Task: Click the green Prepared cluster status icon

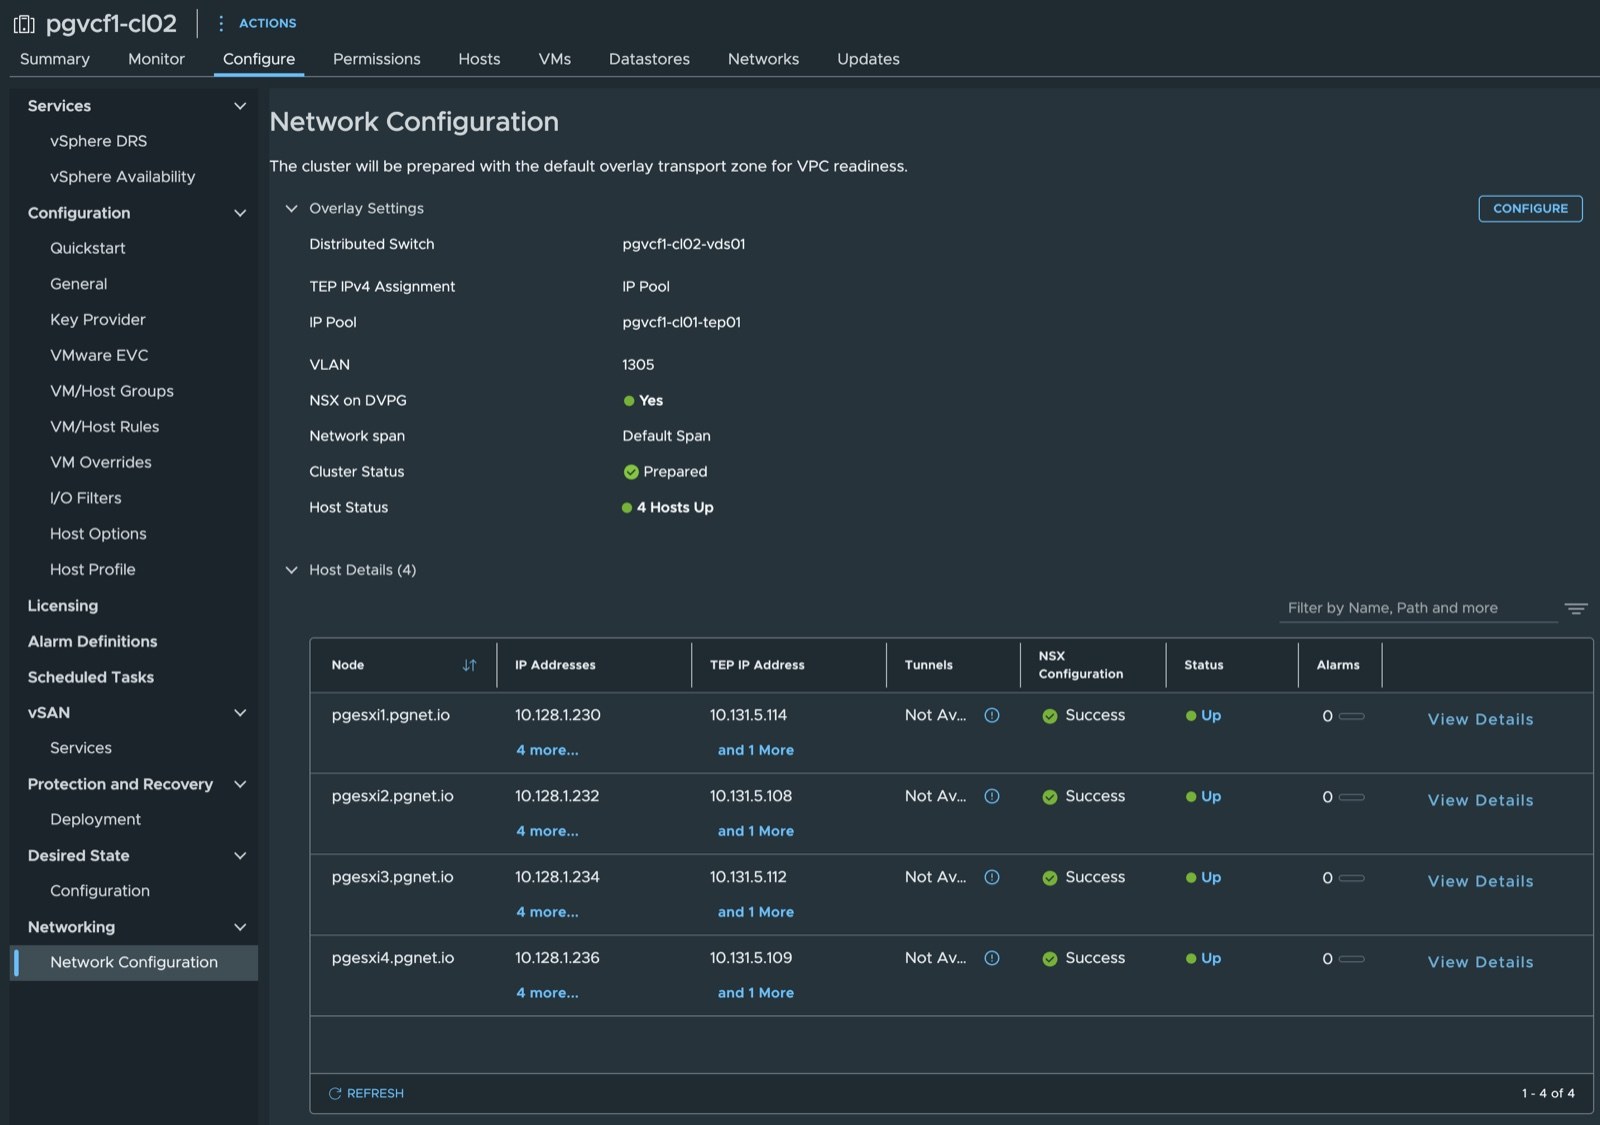Action: click(x=631, y=472)
